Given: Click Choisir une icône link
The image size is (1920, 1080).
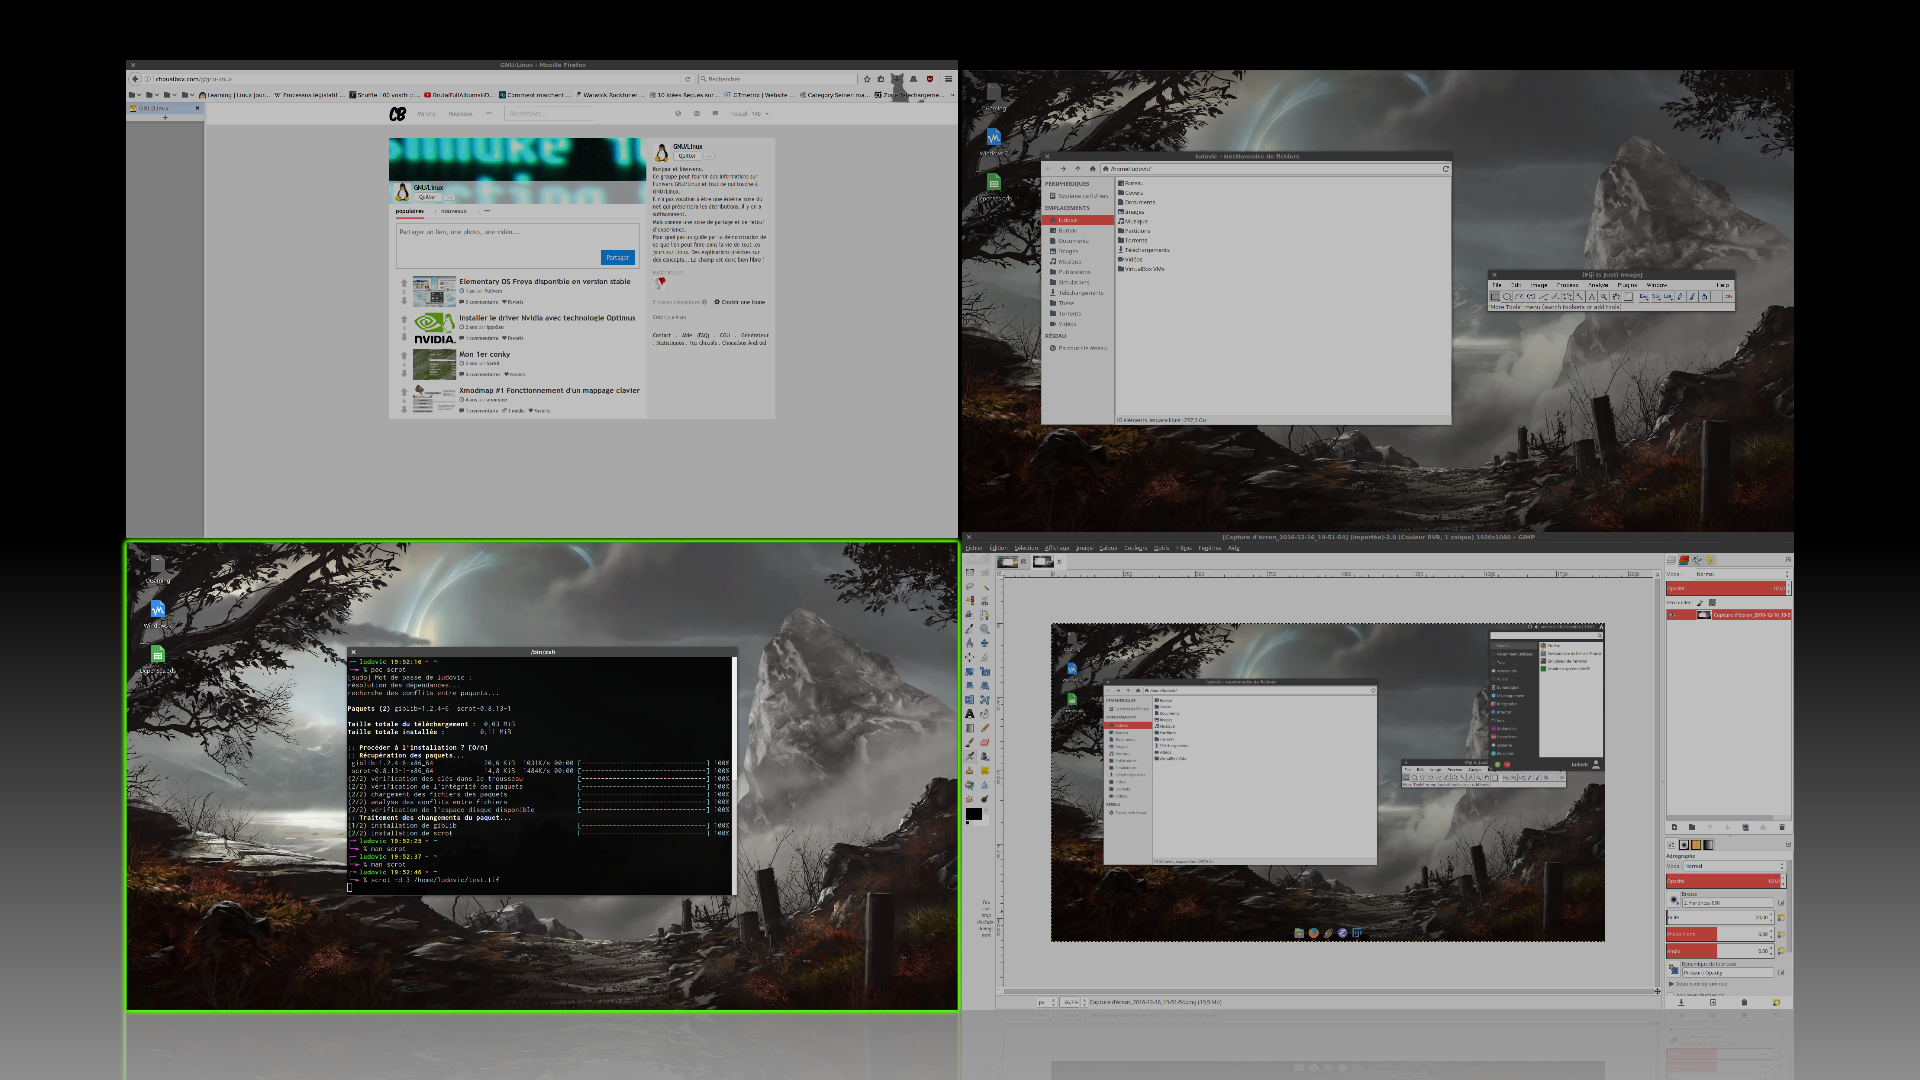Looking at the screenshot, I should point(740,302).
